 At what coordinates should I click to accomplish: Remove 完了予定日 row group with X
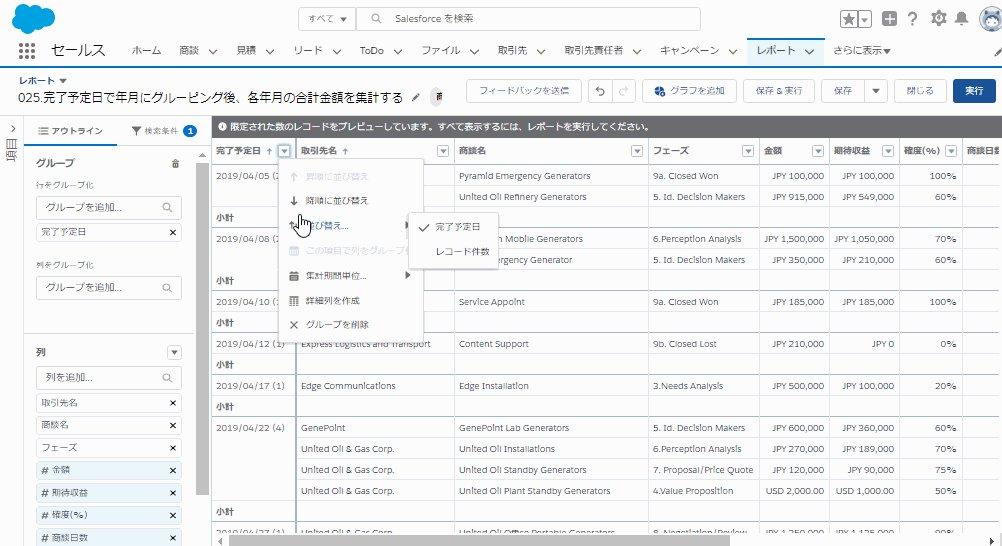click(173, 232)
